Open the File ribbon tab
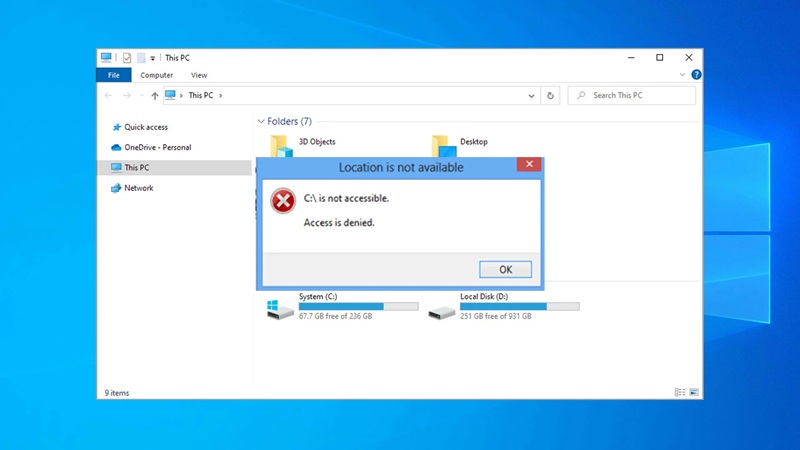The height and width of the screenshot is (450, 800). (114, 75)
